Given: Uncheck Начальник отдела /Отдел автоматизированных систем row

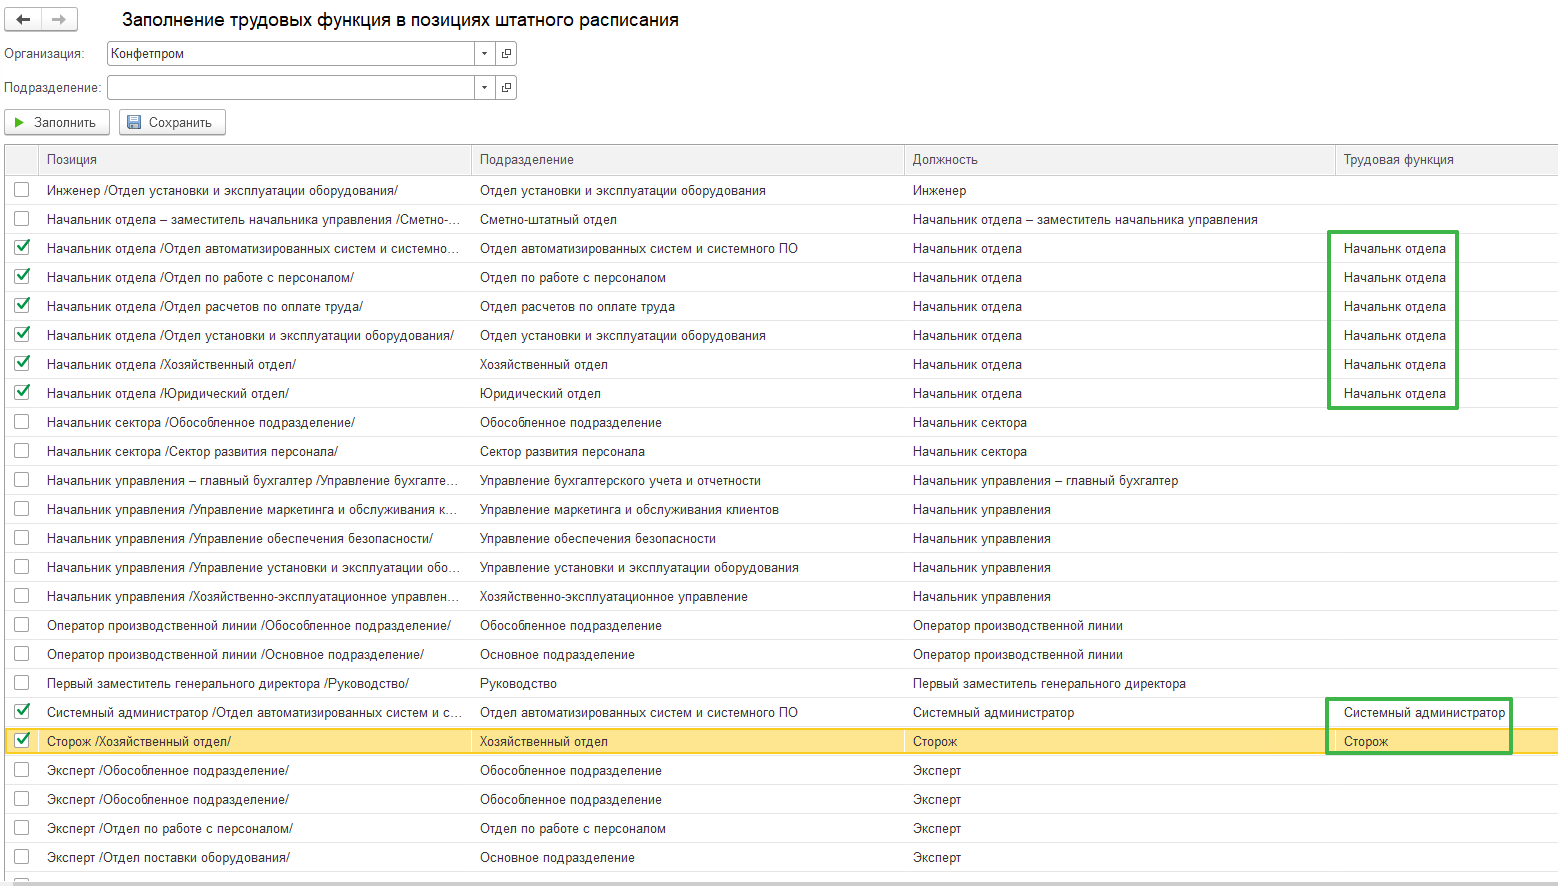Looking at the screenshot, I should (22, 248).
